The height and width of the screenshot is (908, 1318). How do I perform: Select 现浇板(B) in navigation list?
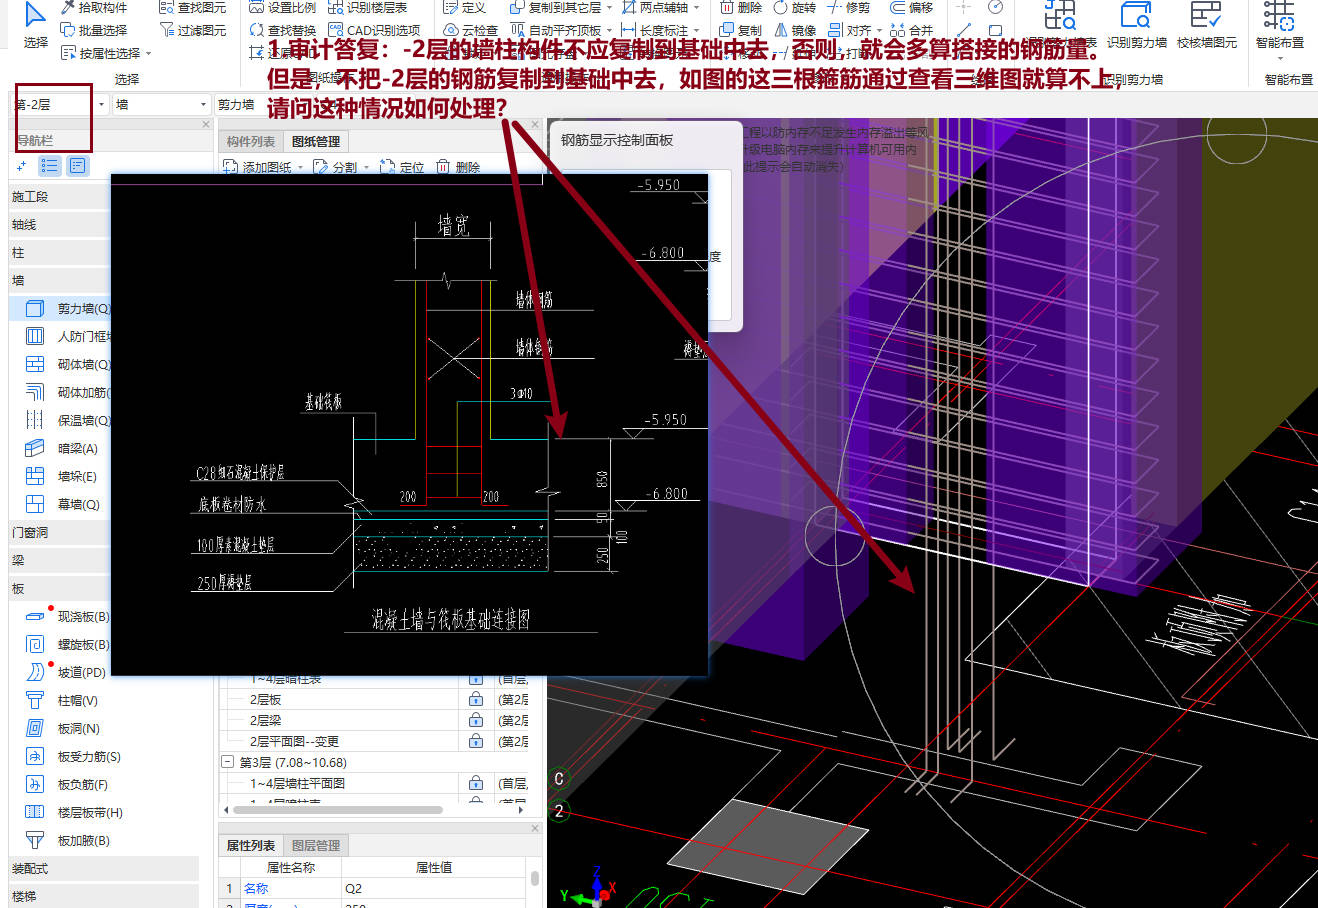coord(66,616)
